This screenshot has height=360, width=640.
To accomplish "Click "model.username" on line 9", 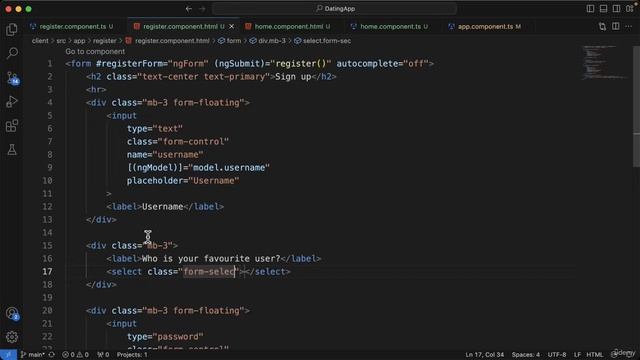I will (229, 168).
